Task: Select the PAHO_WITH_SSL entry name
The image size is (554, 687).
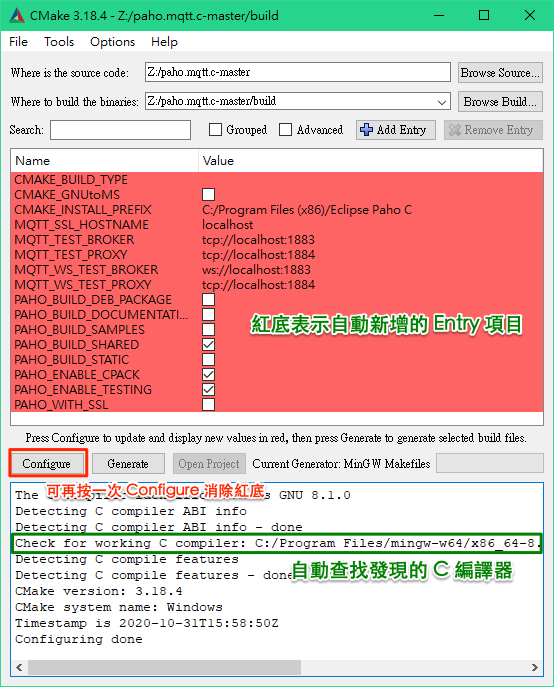Action: [x=61, y=404]
